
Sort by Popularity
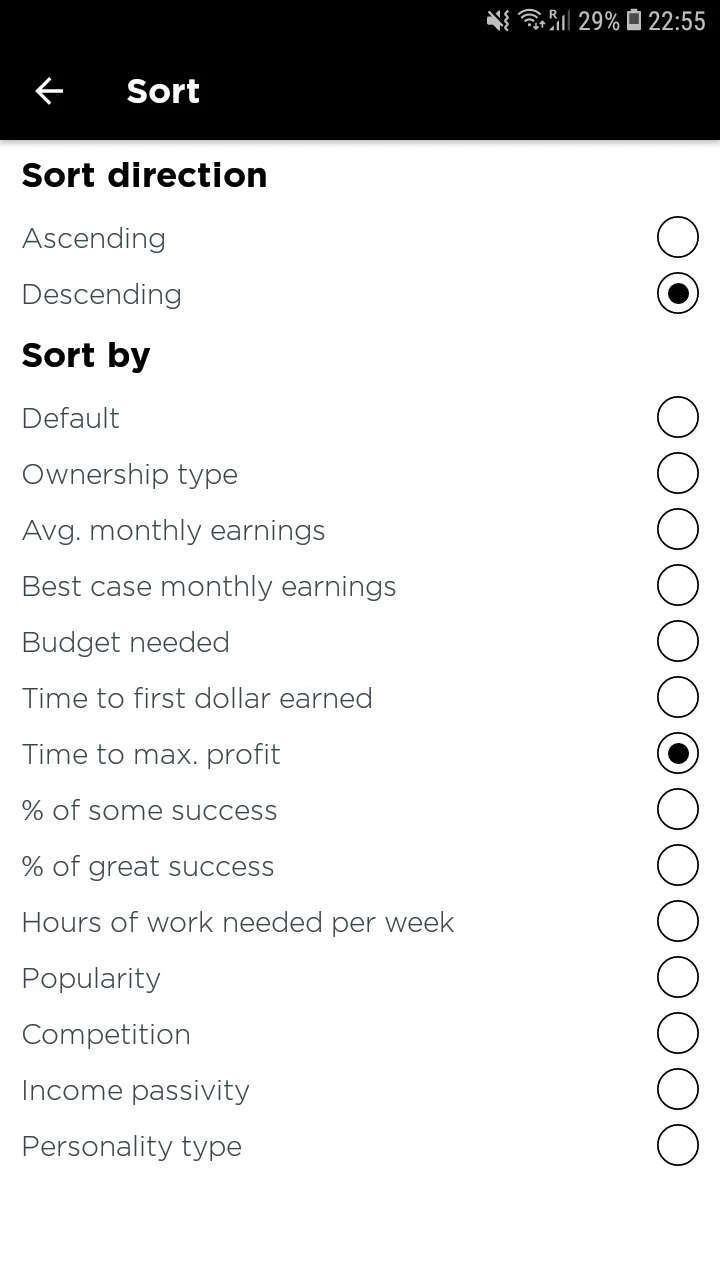(677, 977)
